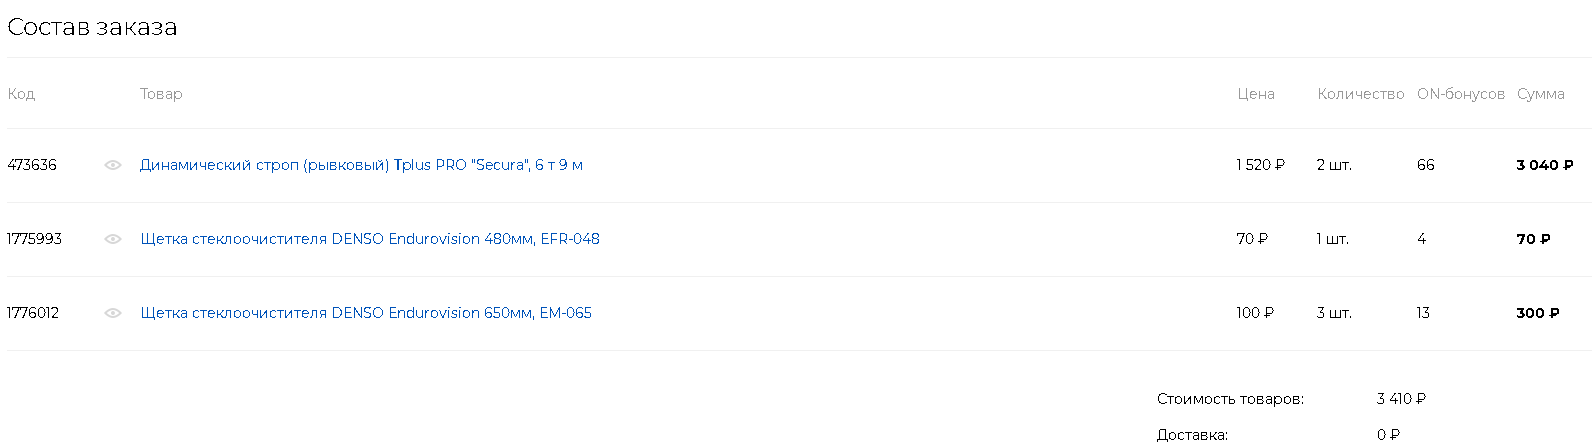Click the ON-бонусов column header

[x=1461, y=94]
